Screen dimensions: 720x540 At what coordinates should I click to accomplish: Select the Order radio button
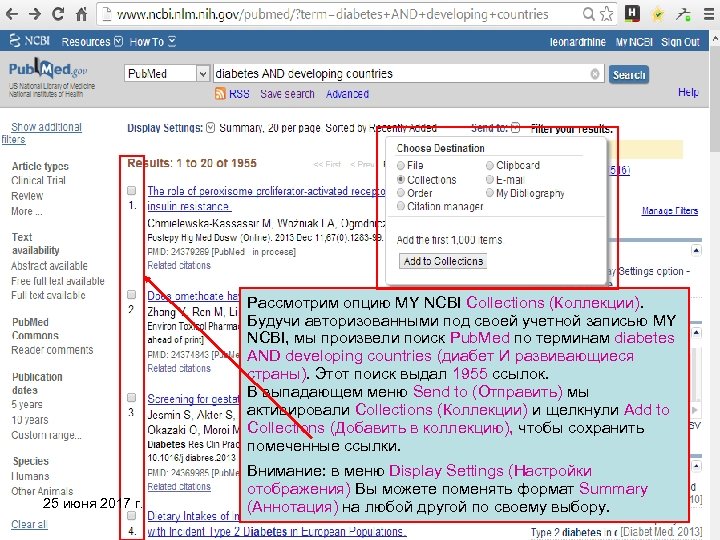401,193
